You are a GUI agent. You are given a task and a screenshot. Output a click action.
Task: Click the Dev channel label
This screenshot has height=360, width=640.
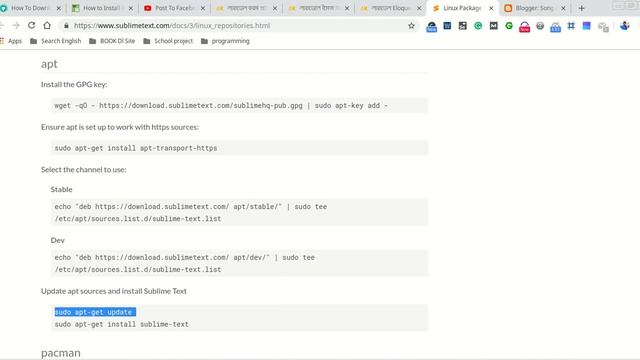[58, 240]
